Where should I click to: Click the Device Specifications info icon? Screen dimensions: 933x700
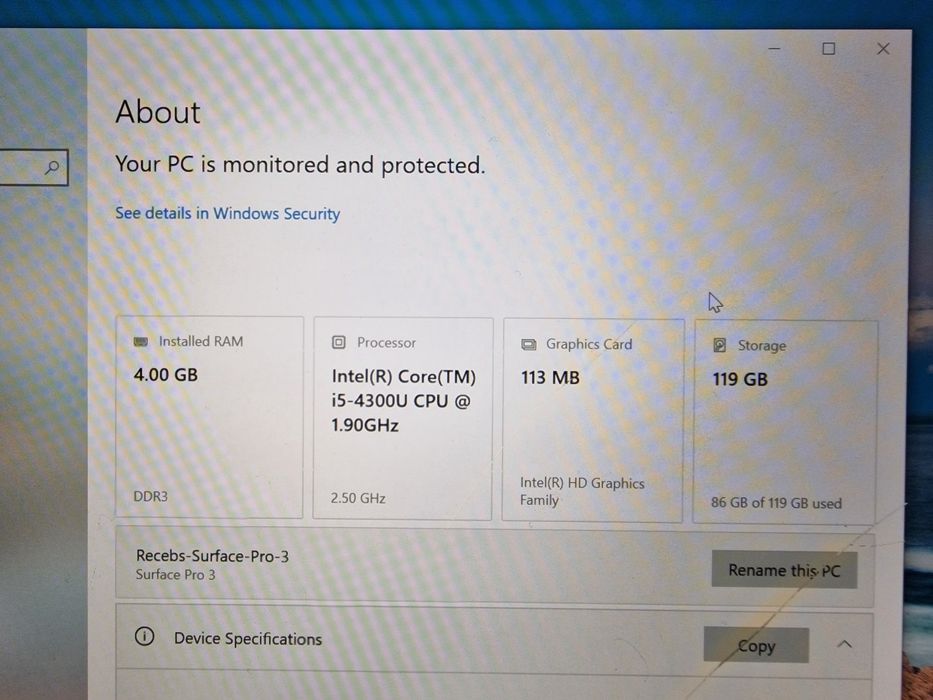(x=144, y=636)
